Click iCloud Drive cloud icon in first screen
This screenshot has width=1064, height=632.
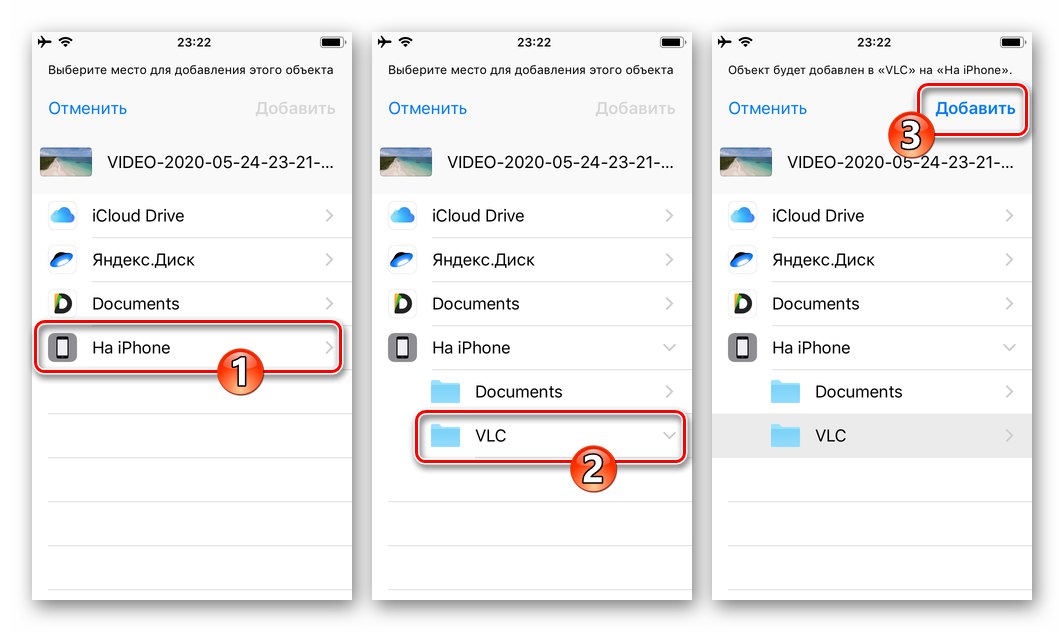tap(62, 216)
